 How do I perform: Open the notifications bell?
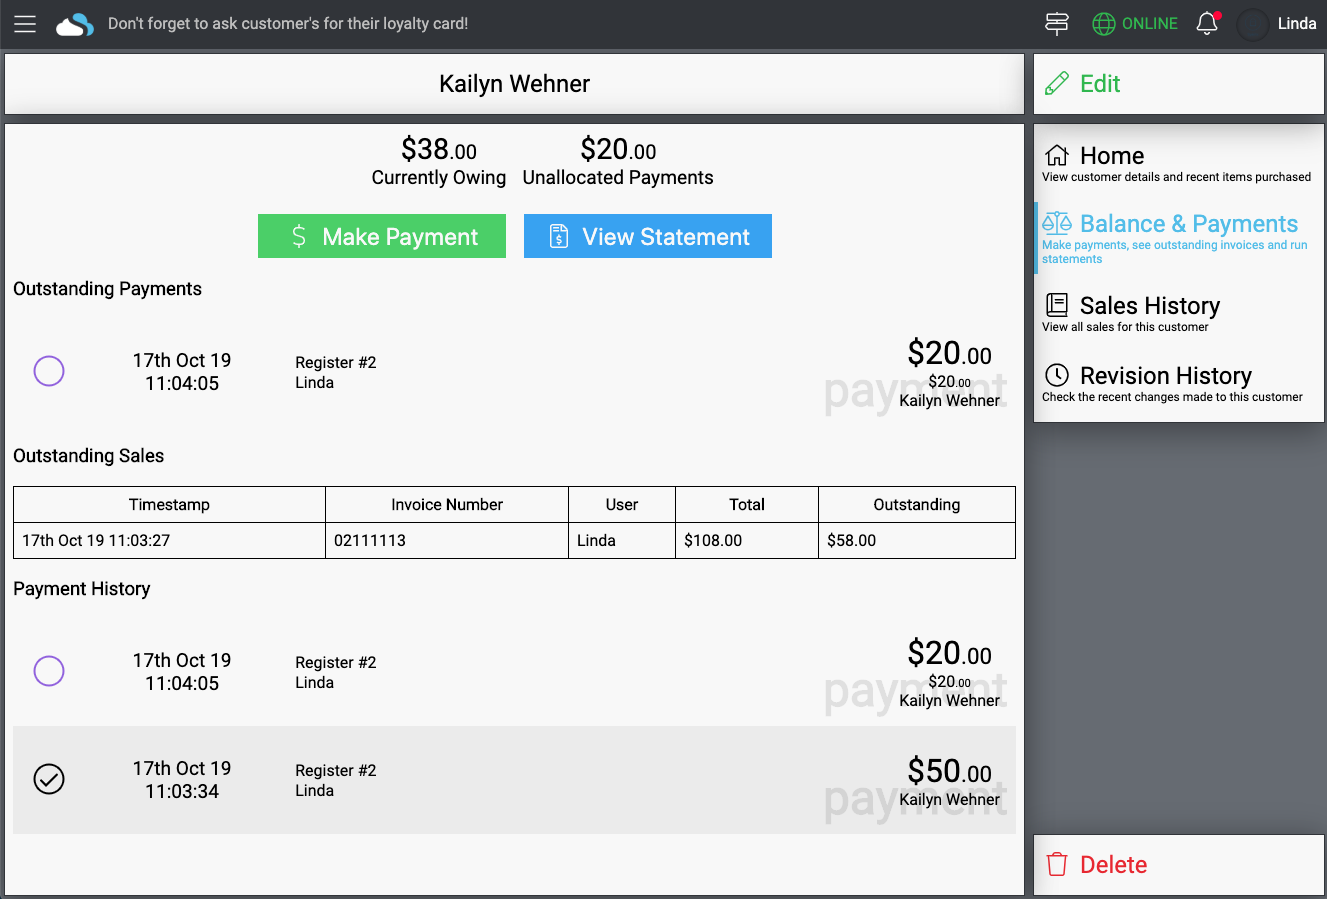(x=1207, y=24)
